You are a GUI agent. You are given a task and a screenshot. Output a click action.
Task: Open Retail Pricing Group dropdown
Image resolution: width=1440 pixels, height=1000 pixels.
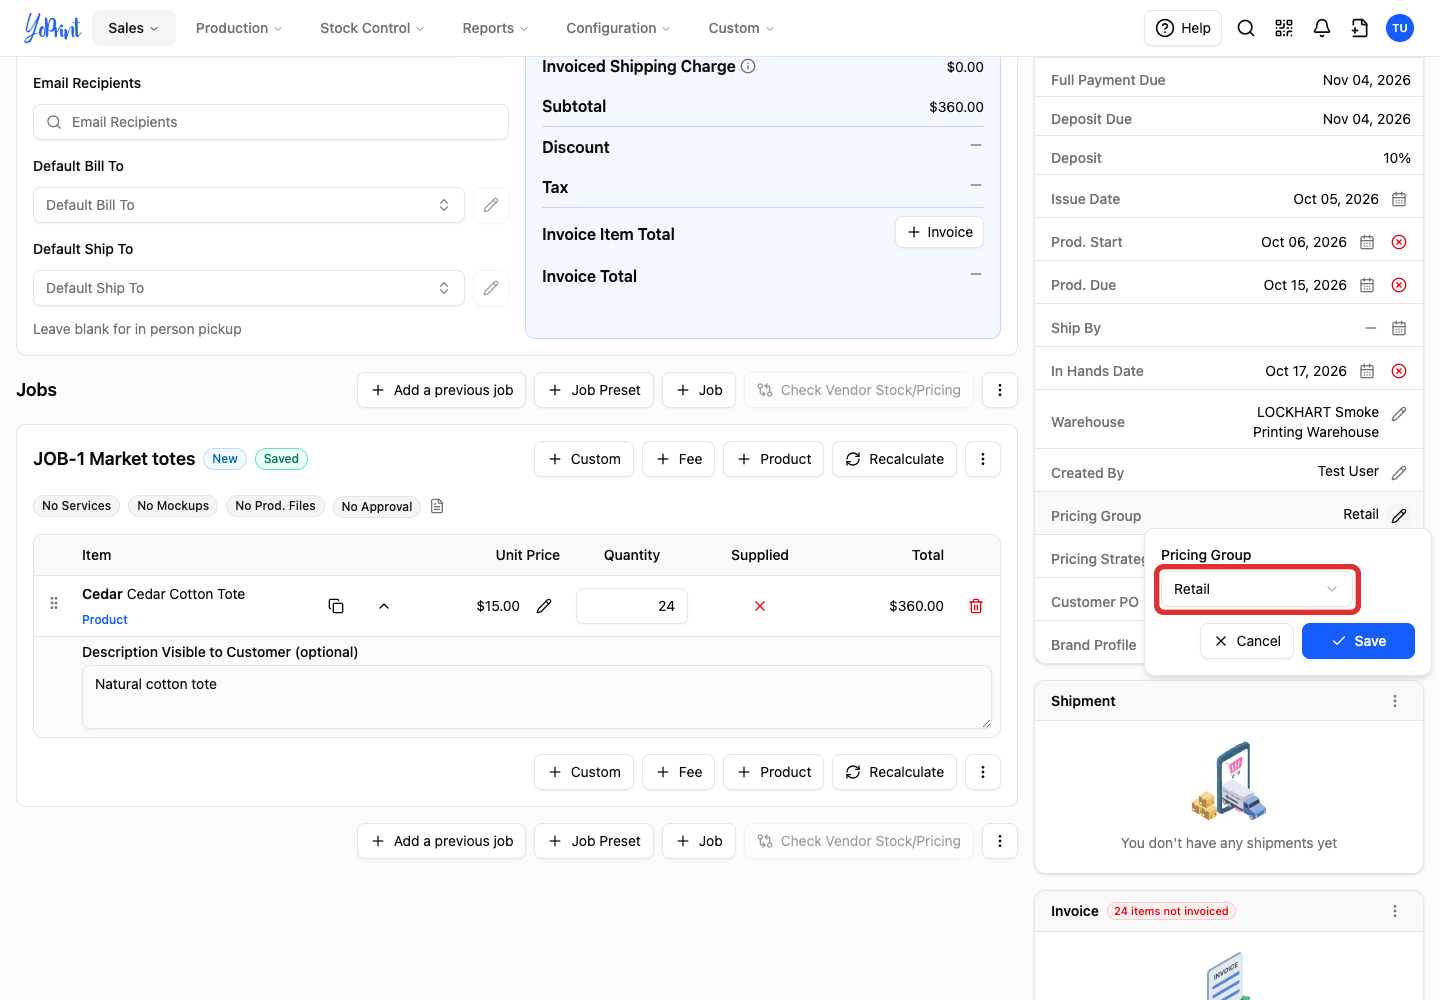(1256, 589)
